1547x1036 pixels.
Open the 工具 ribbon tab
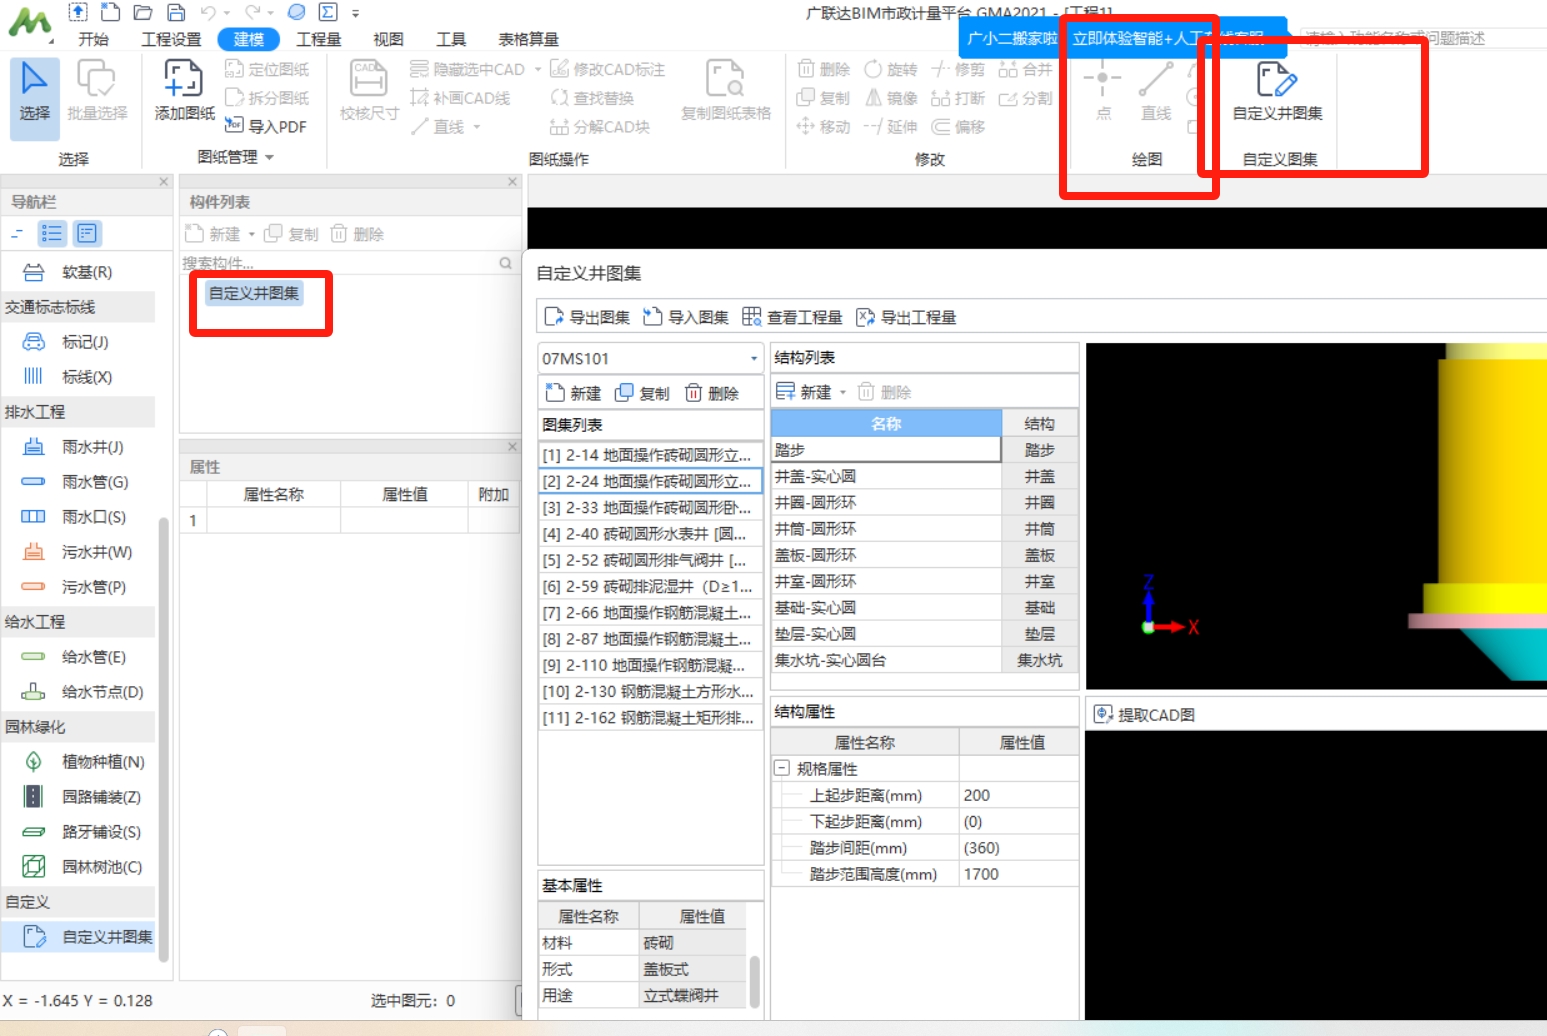point(451,39)
